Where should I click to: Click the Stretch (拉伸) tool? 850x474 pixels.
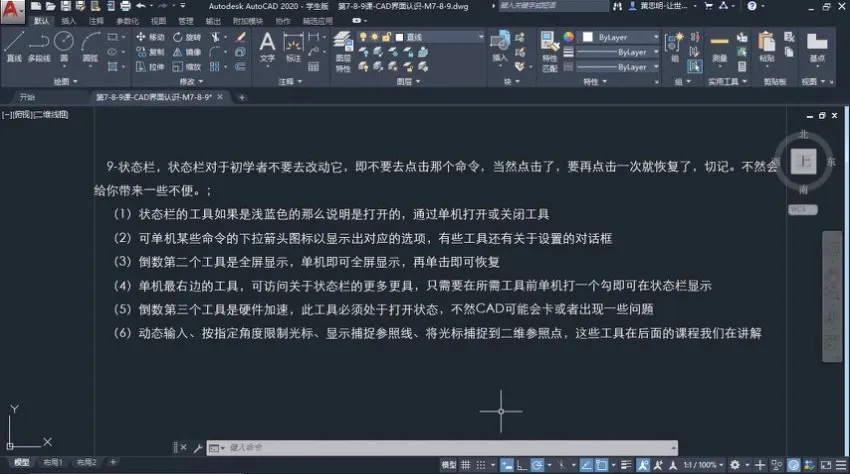coord(150,67)
